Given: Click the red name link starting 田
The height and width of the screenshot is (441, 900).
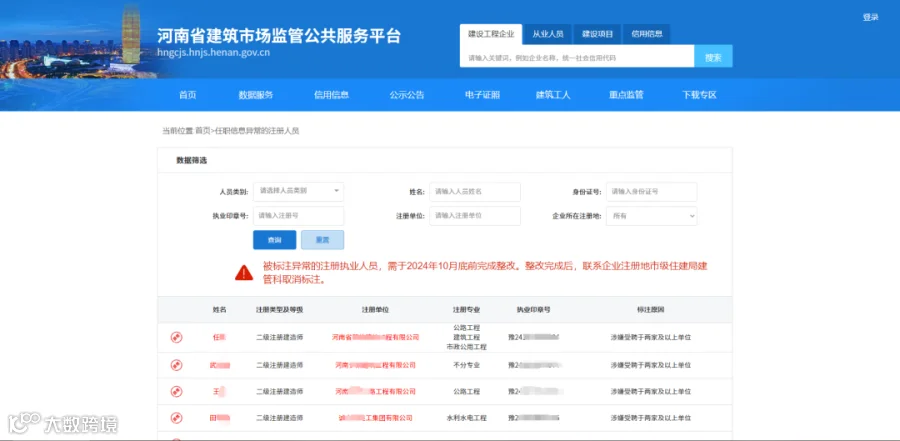Looking at the screenshot, I should point(220,418).
